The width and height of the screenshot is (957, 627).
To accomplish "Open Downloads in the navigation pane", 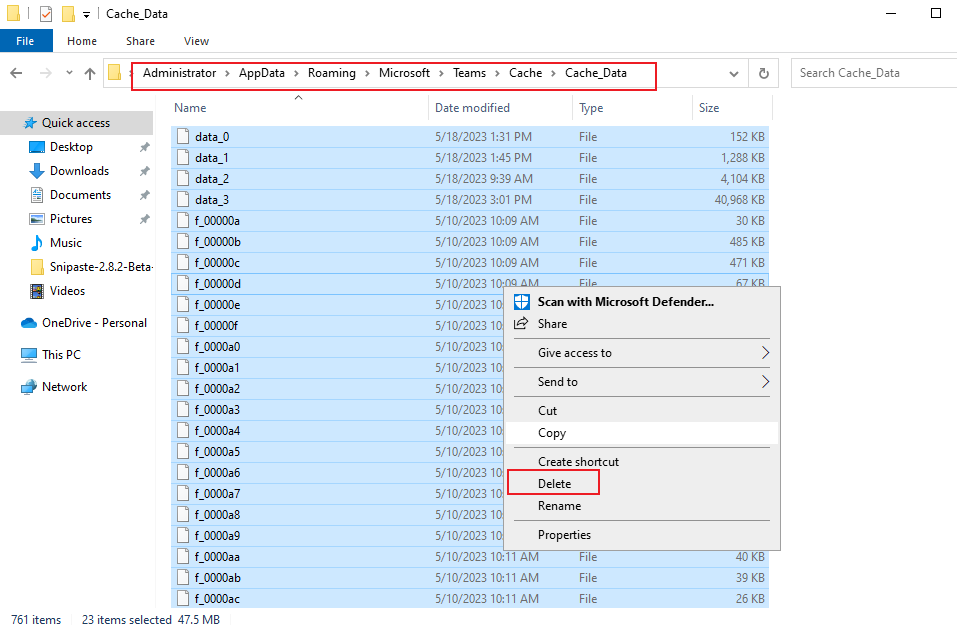I will click(79, 171).
